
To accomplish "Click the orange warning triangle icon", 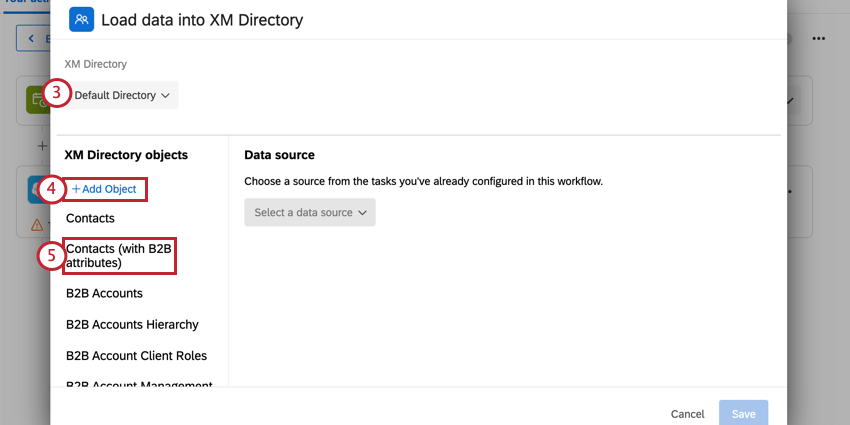I will (x=36, y=224).
